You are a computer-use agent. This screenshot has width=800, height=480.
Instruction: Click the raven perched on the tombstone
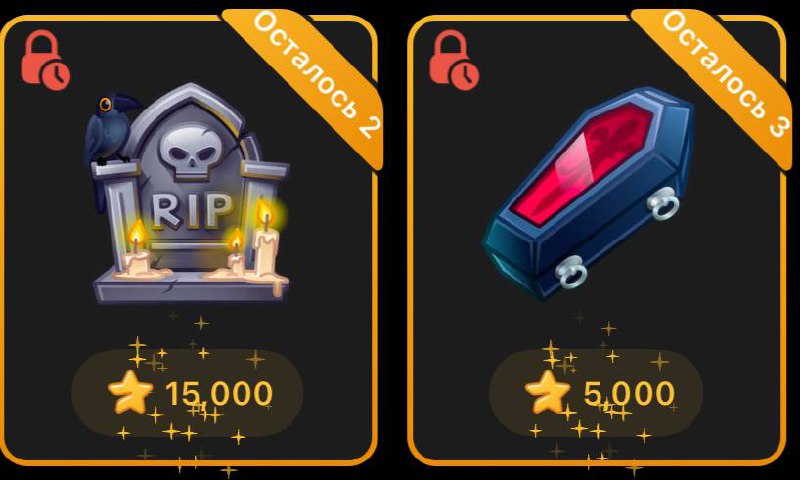point(110,130)
